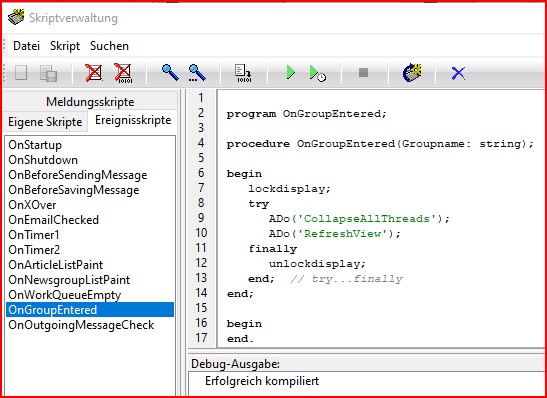The width and height of the screenshot is (547, 398).
Task: Open the Suchen menu
Action: tap(109, 46)
